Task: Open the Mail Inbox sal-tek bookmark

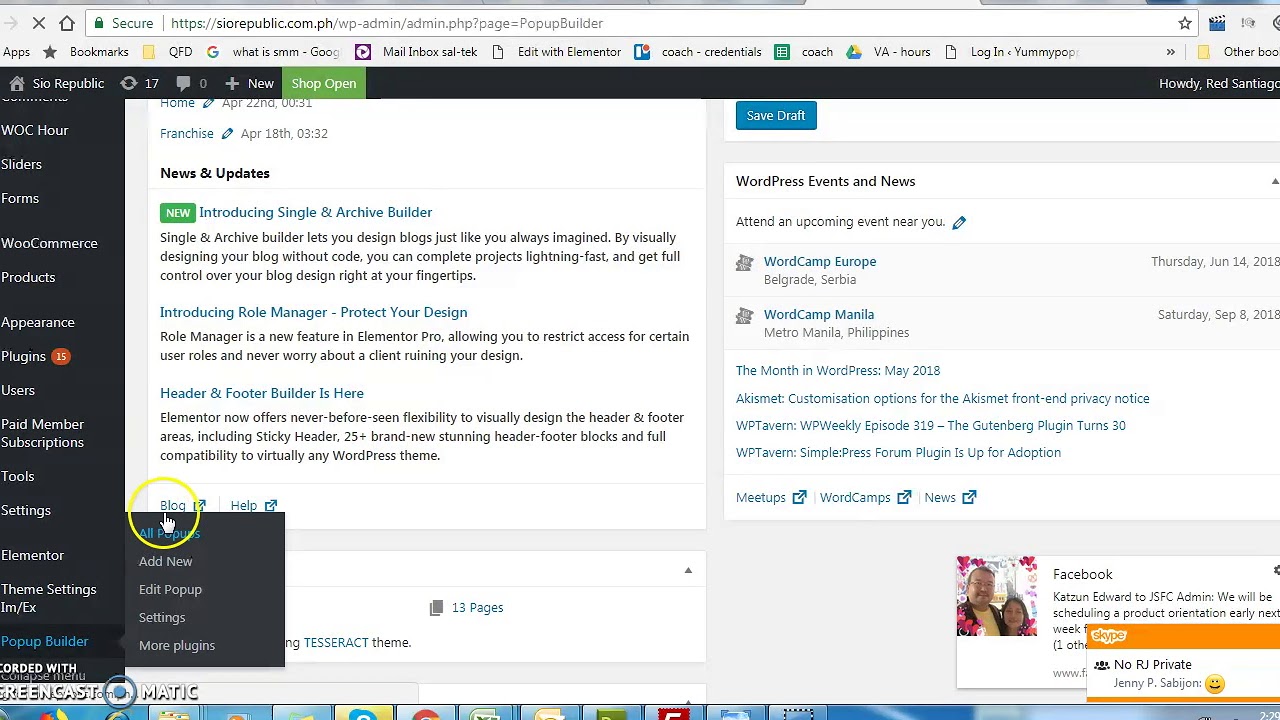Action: pos(416,52)
